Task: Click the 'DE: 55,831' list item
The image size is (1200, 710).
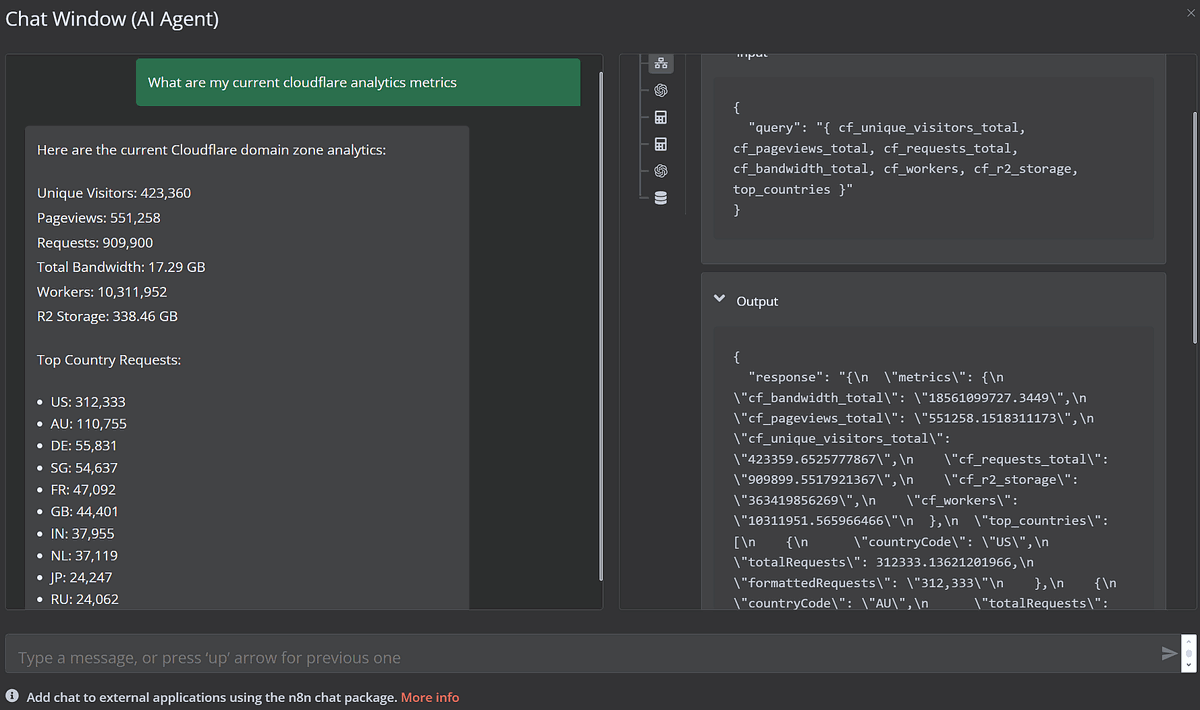Action: click(84, 446)
